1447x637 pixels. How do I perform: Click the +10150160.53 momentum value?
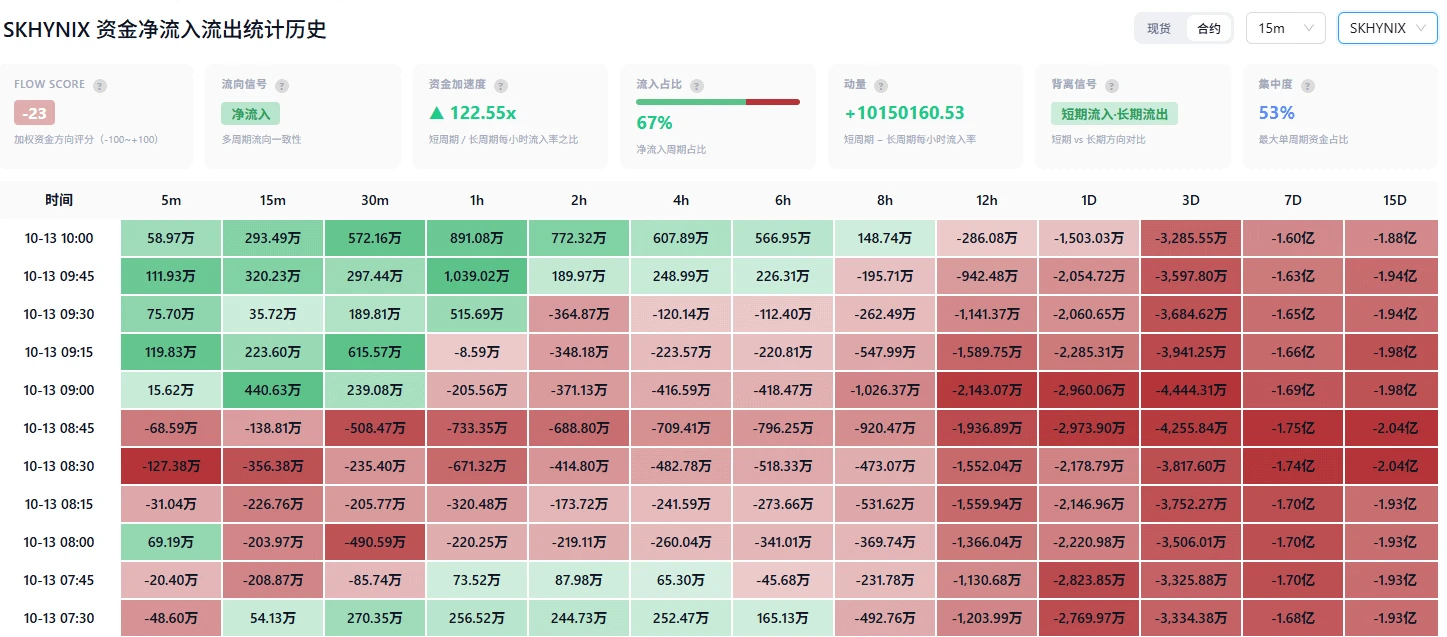(904, 113)
